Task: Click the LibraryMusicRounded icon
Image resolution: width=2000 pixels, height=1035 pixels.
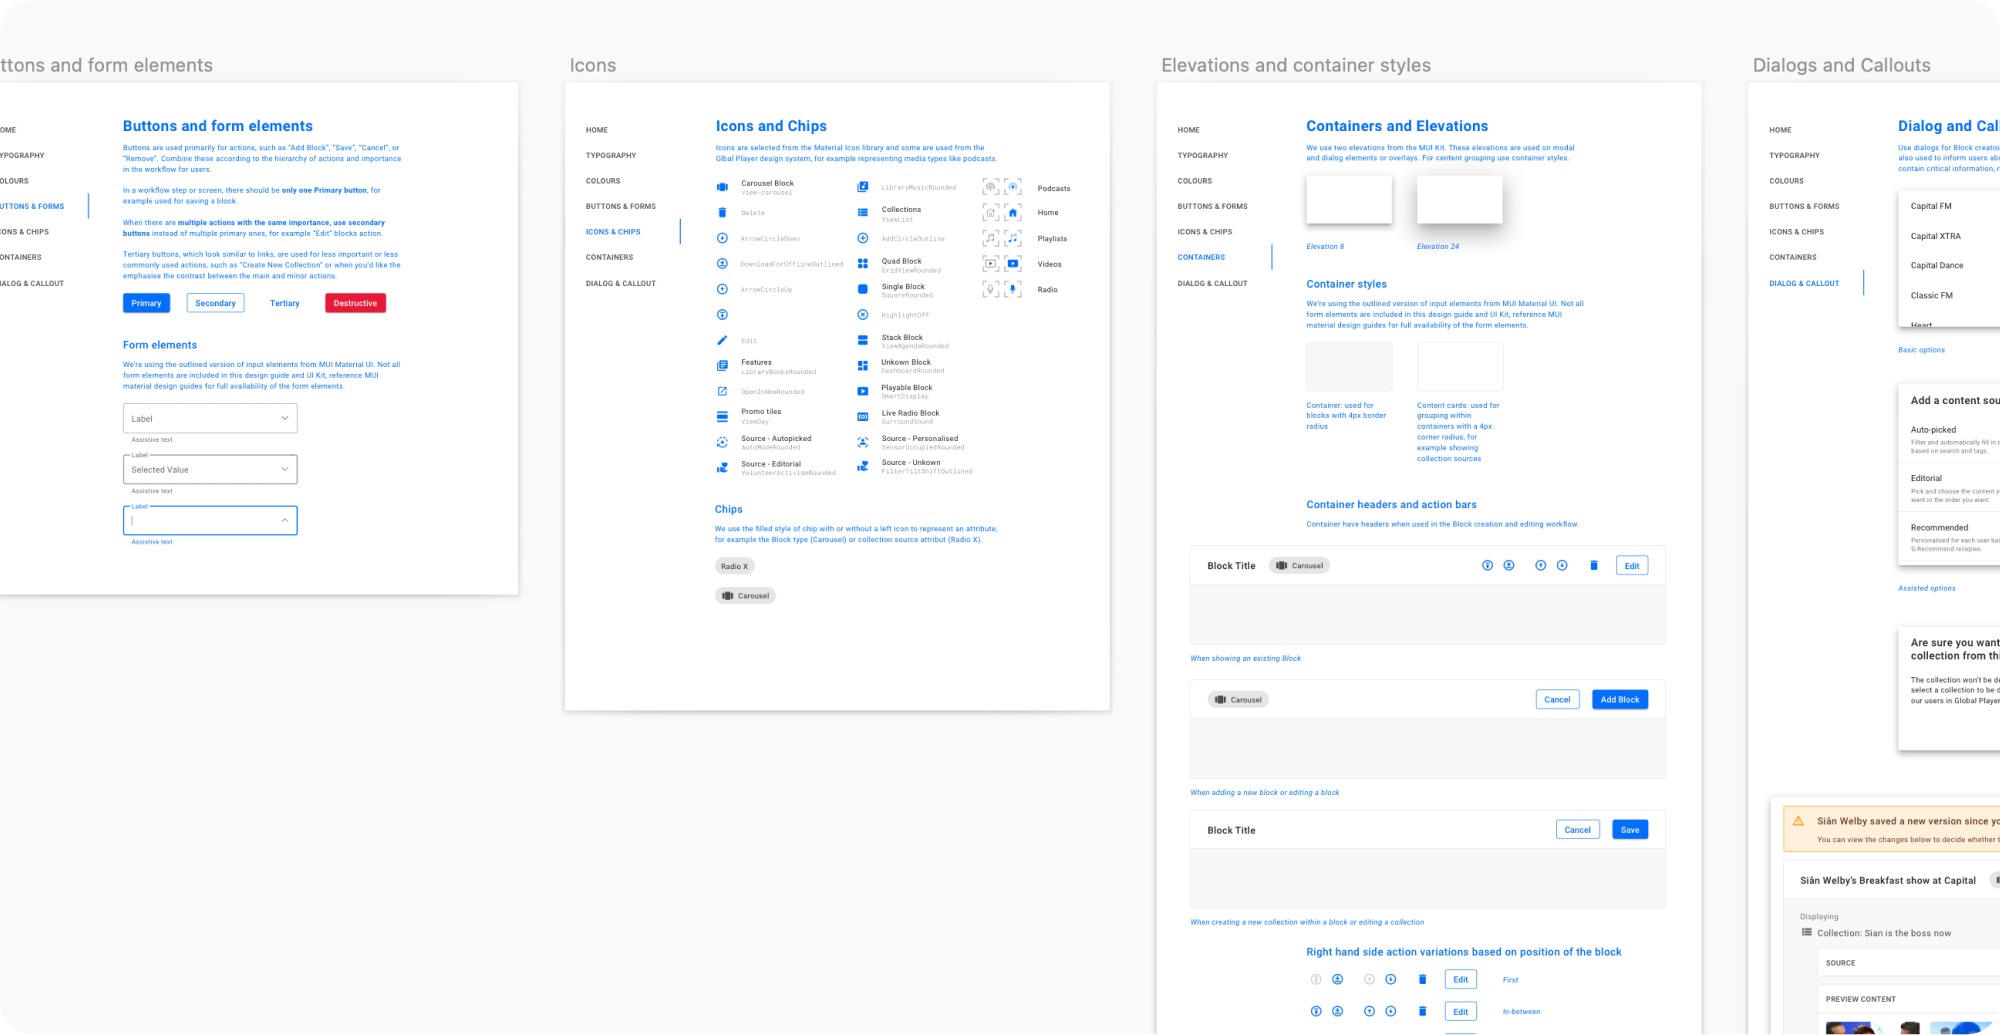Action: click(x=863, y=187)
